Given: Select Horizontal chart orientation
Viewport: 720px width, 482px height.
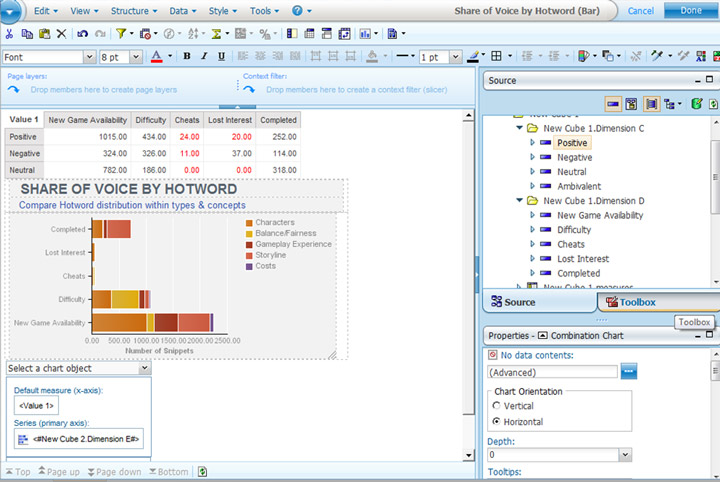Looking at the screenshot, I should pyautogui.click(x=496, y=421).
